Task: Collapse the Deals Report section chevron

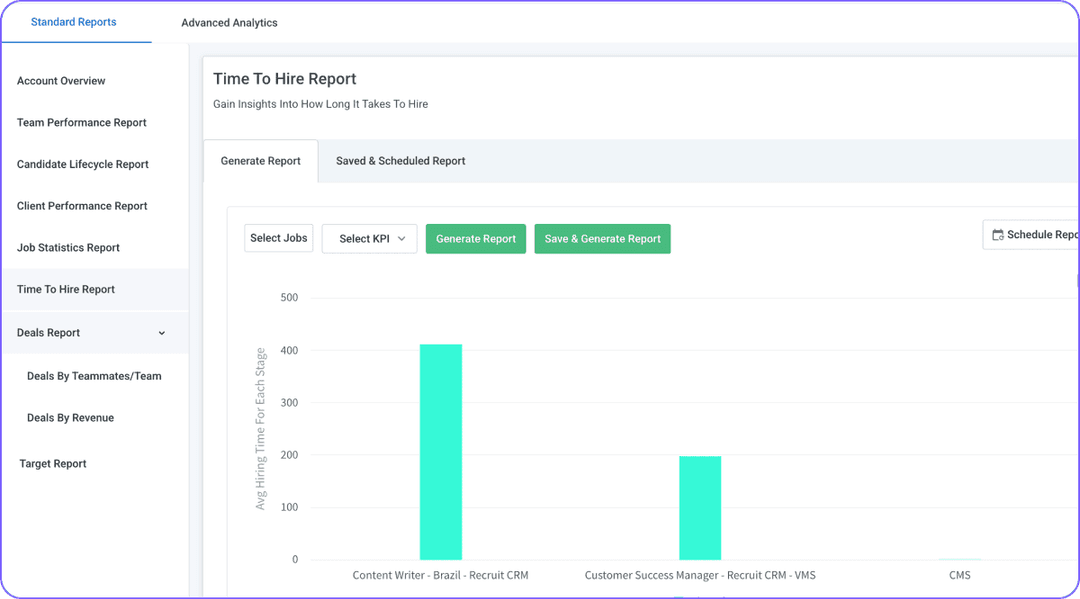Action: pos(161,332)
